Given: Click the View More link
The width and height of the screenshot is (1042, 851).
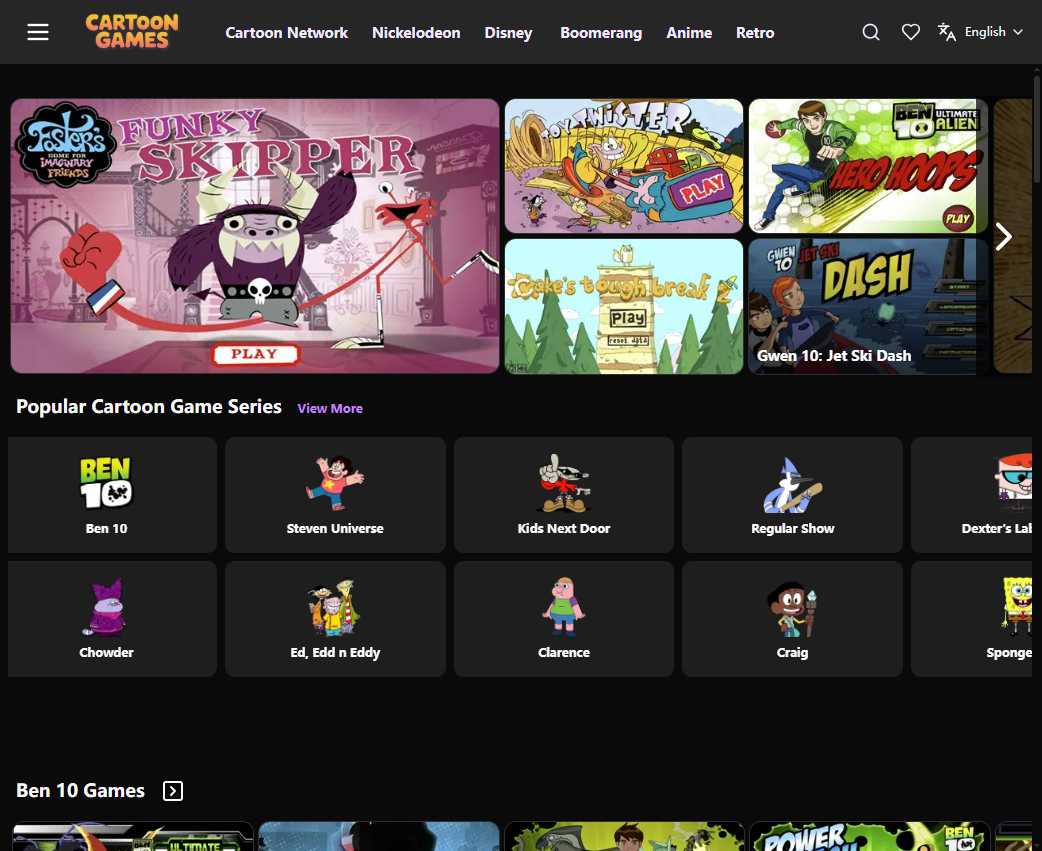Looking at the screenshot, I should coord(330,408).
